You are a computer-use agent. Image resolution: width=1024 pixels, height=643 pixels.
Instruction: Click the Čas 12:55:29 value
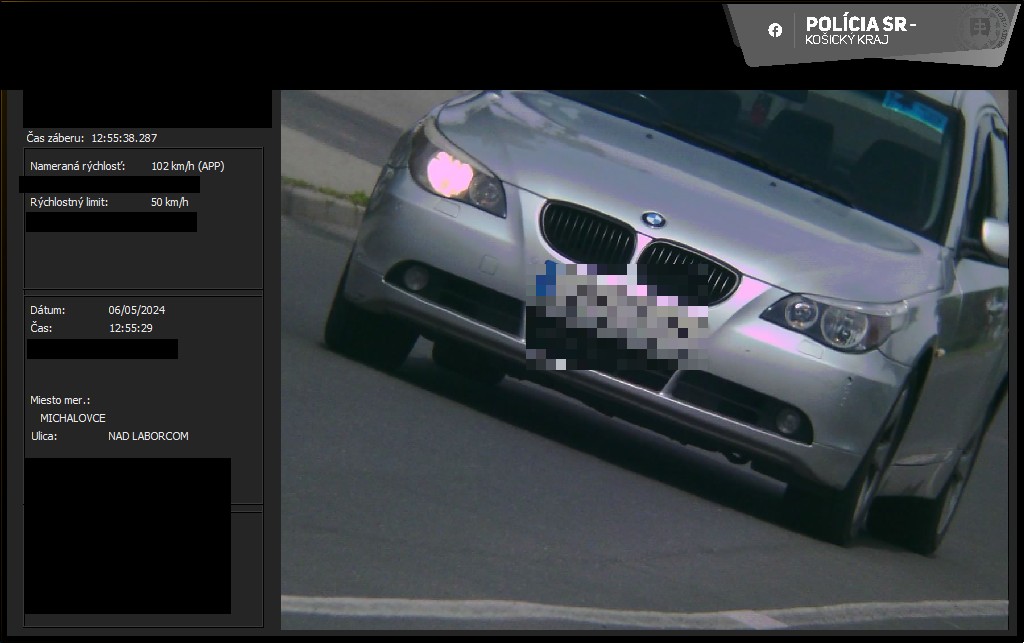point(131,328)
